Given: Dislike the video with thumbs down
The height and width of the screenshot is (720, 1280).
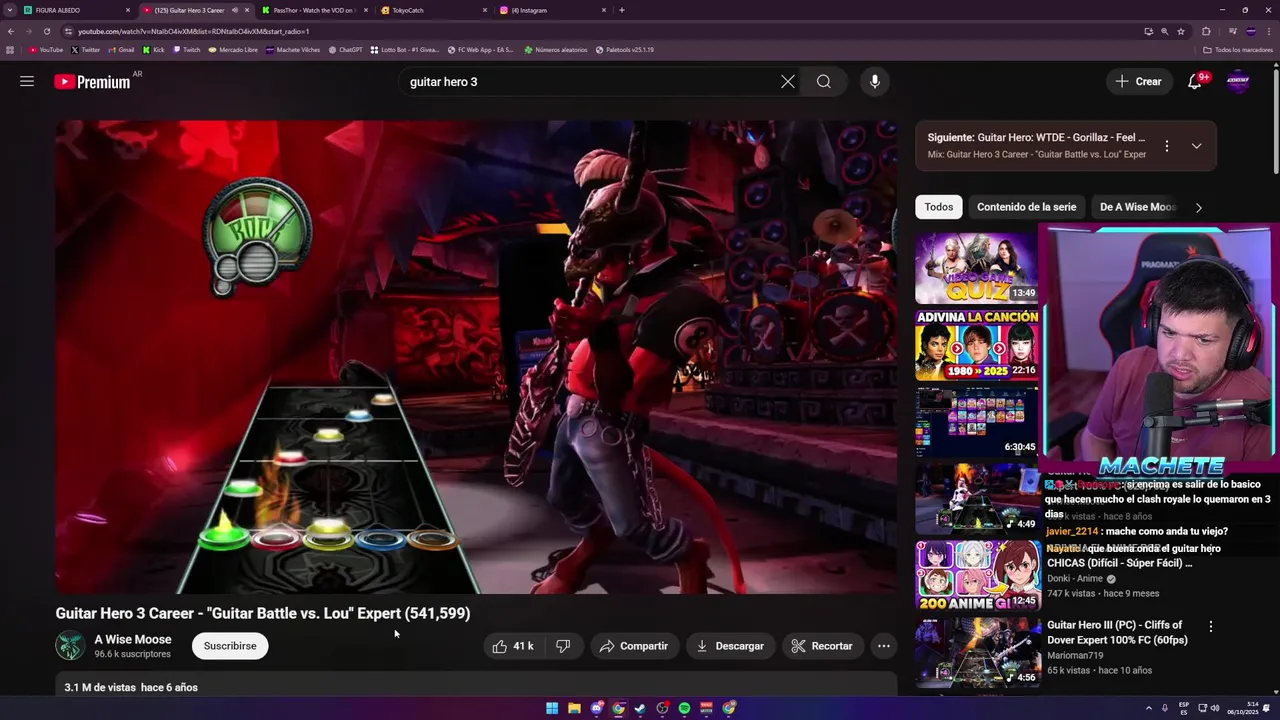Looking at the screenshot, I should (563, 646).
